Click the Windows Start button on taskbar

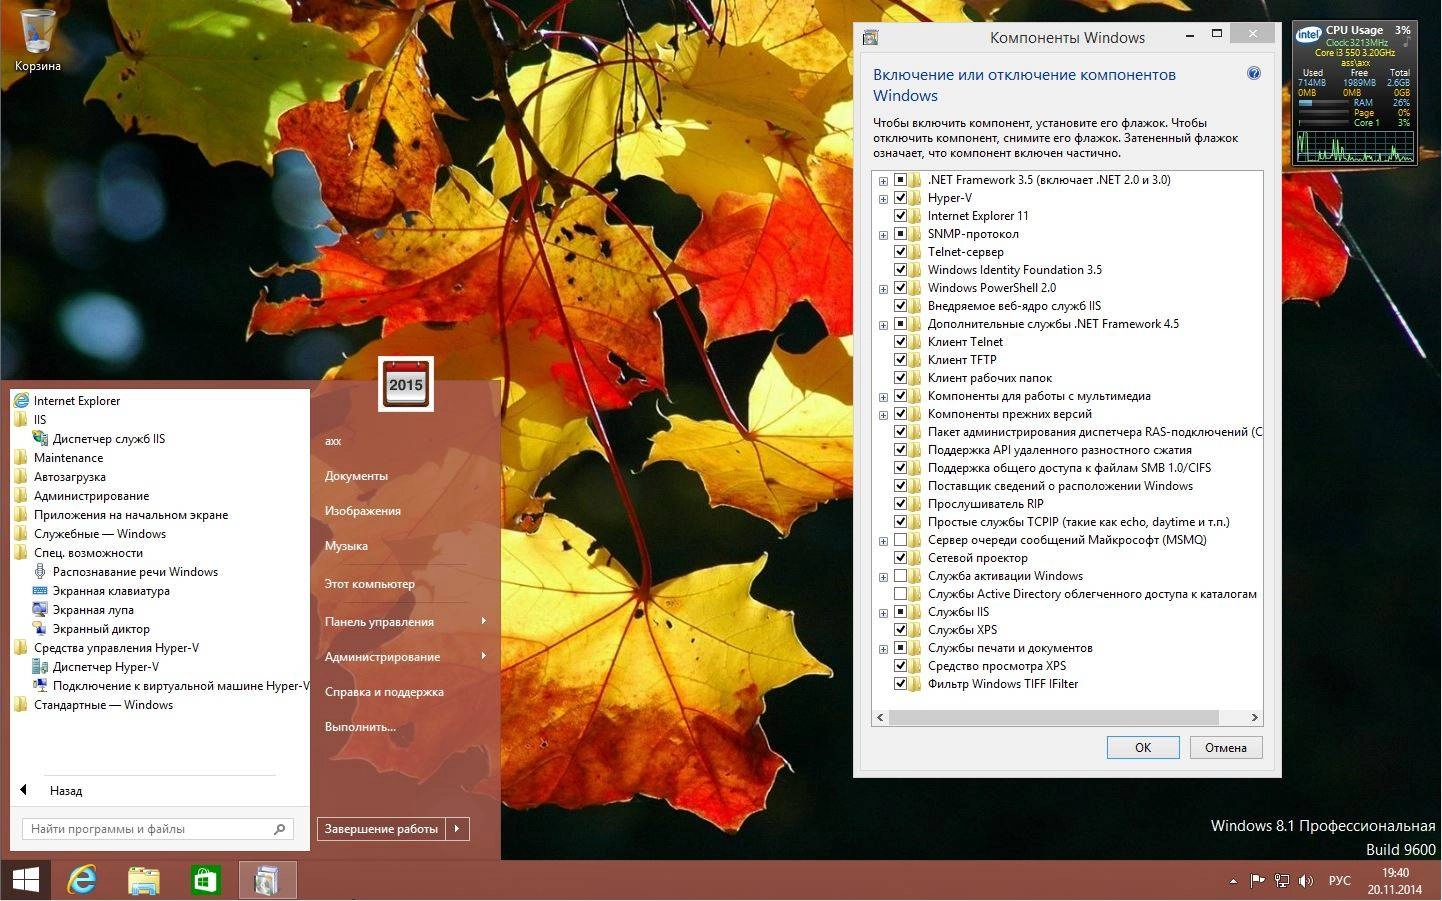[x=25, y=880]
